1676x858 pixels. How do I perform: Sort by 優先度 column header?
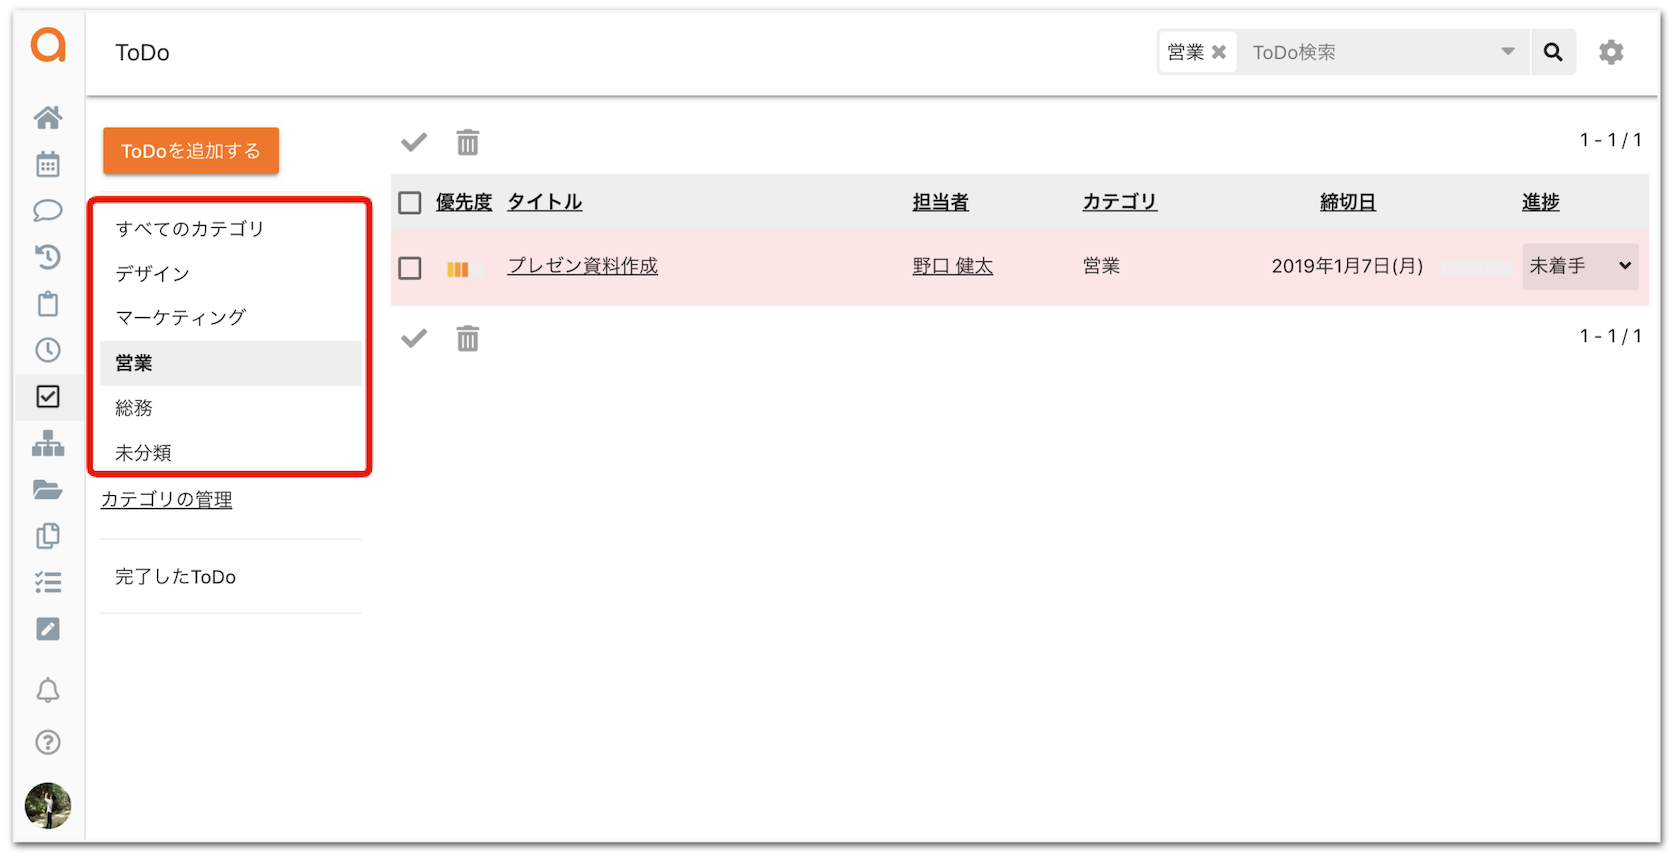(x=464, y=202)
